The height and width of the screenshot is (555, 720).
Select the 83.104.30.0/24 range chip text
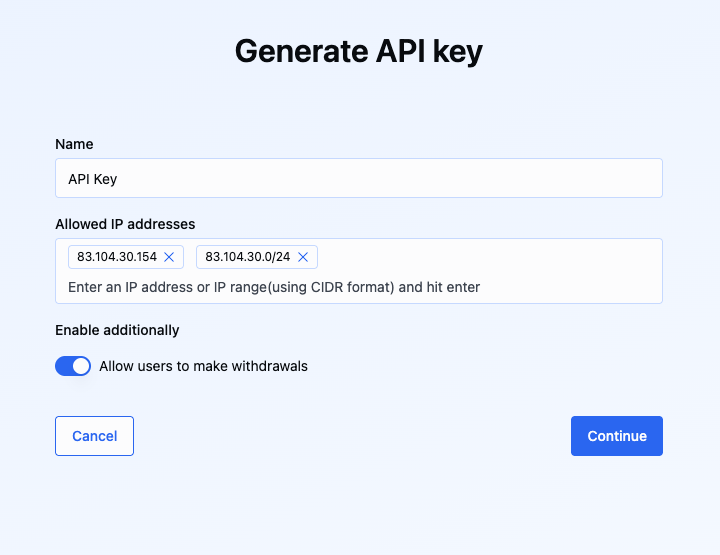tap(247, 257)
